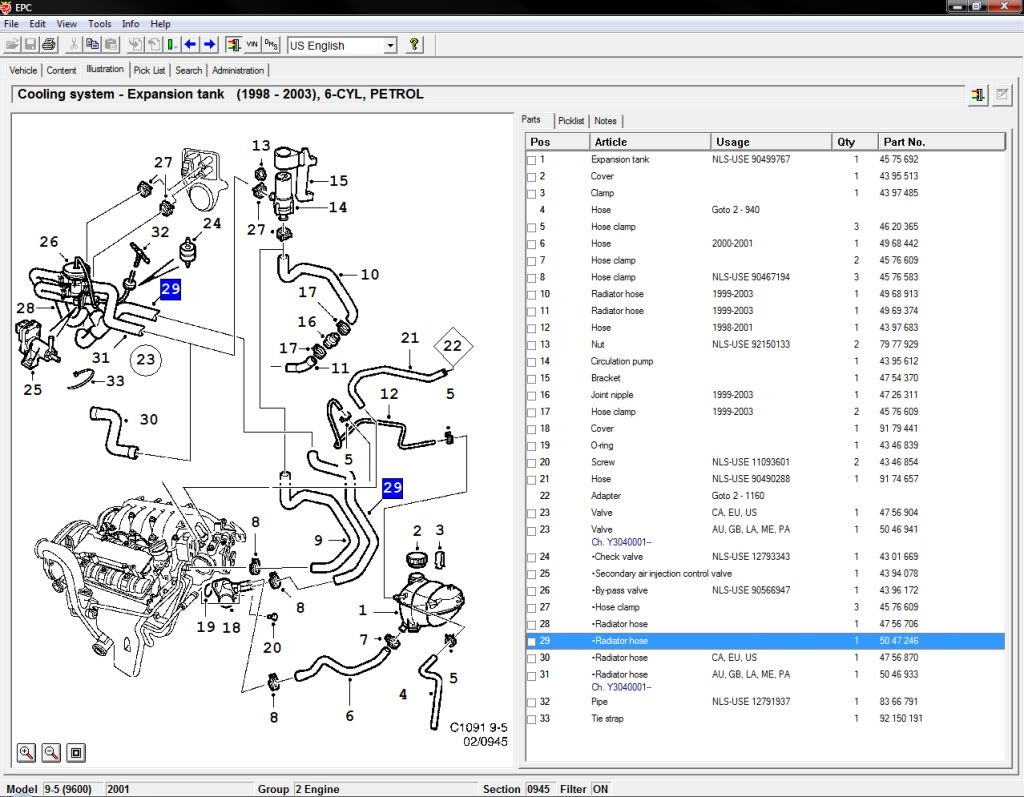Click part number 83 66 791 for the Pipe

coord(899,702)
